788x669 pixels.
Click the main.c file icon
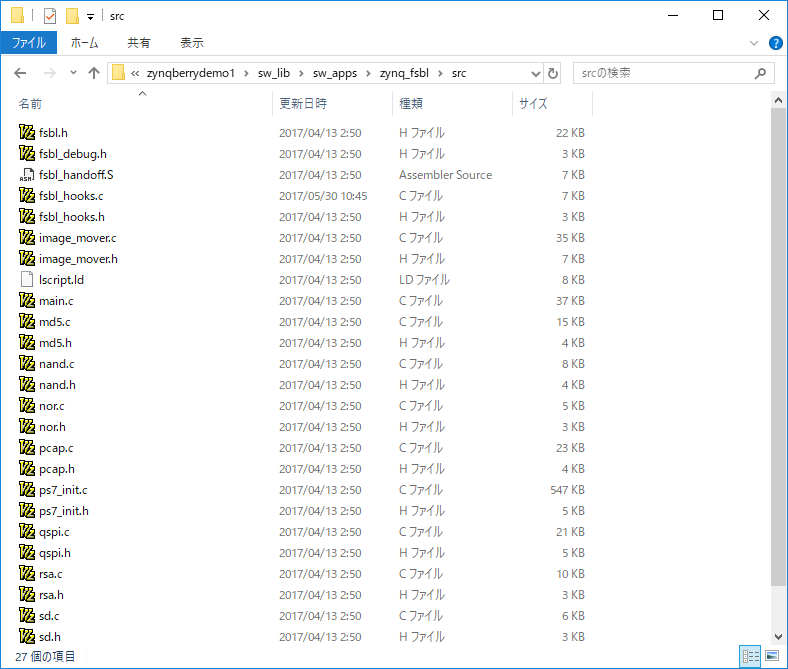coord(27,301)
